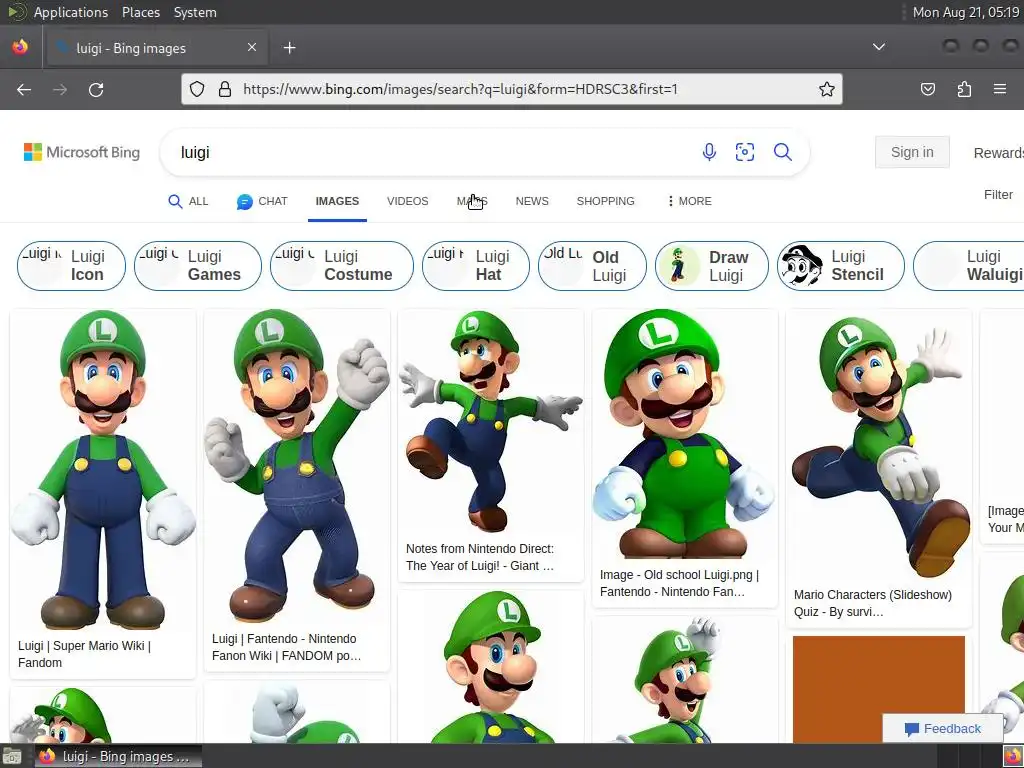
Task: Open the Firefox hamburger menu
Action: click(x=1000, y=89)
